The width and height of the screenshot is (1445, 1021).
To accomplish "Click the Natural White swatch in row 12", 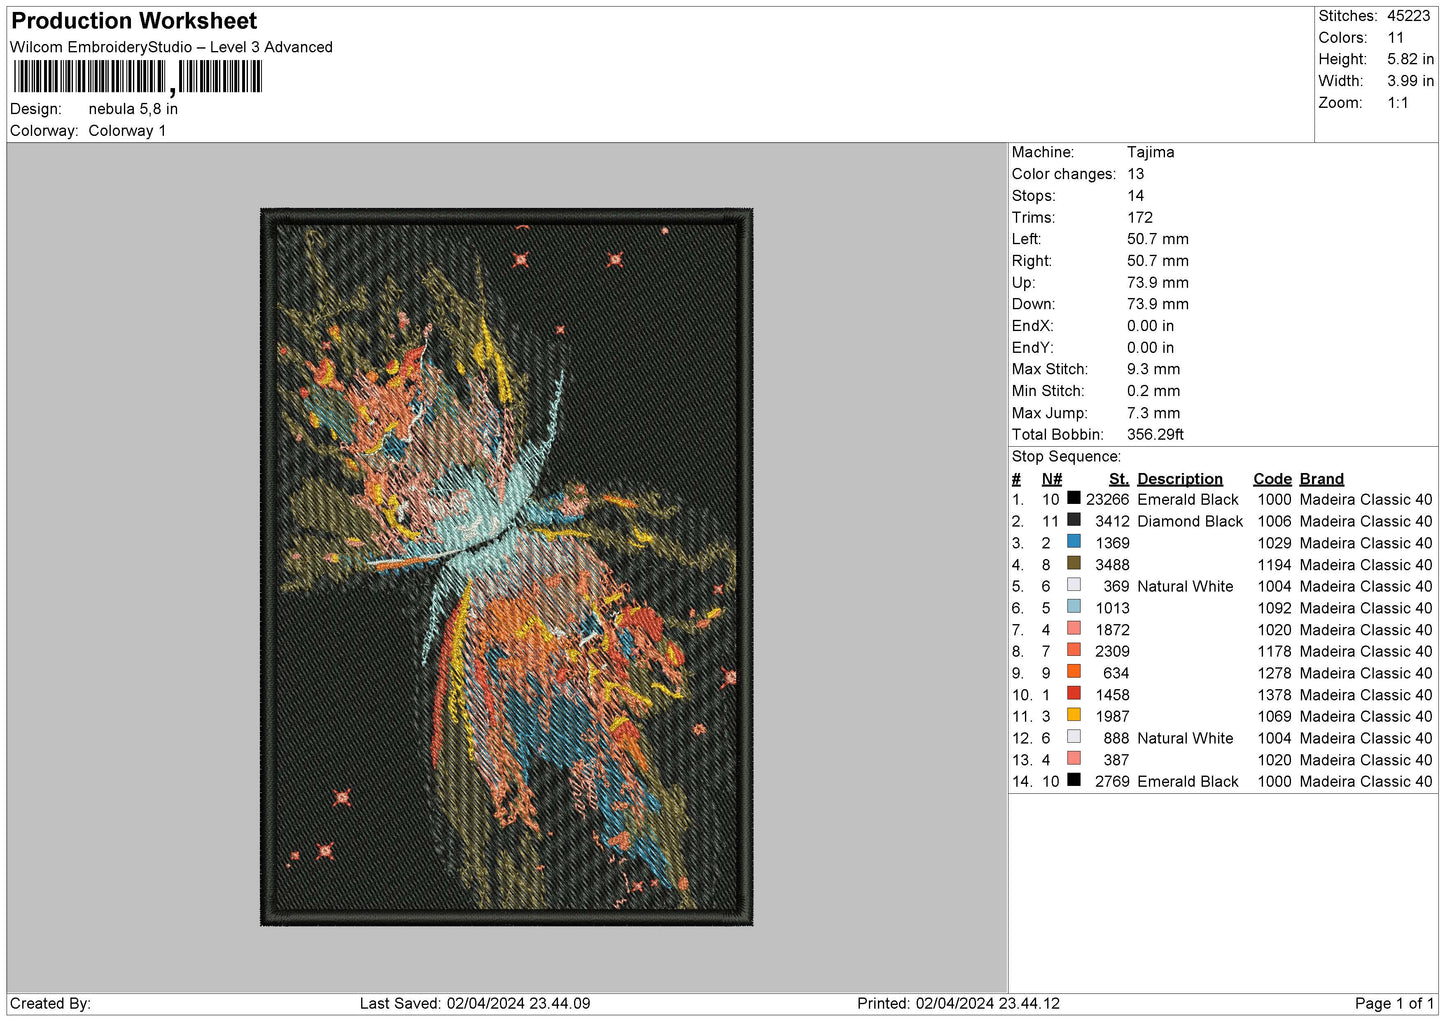I will [x=1074, y=737].
